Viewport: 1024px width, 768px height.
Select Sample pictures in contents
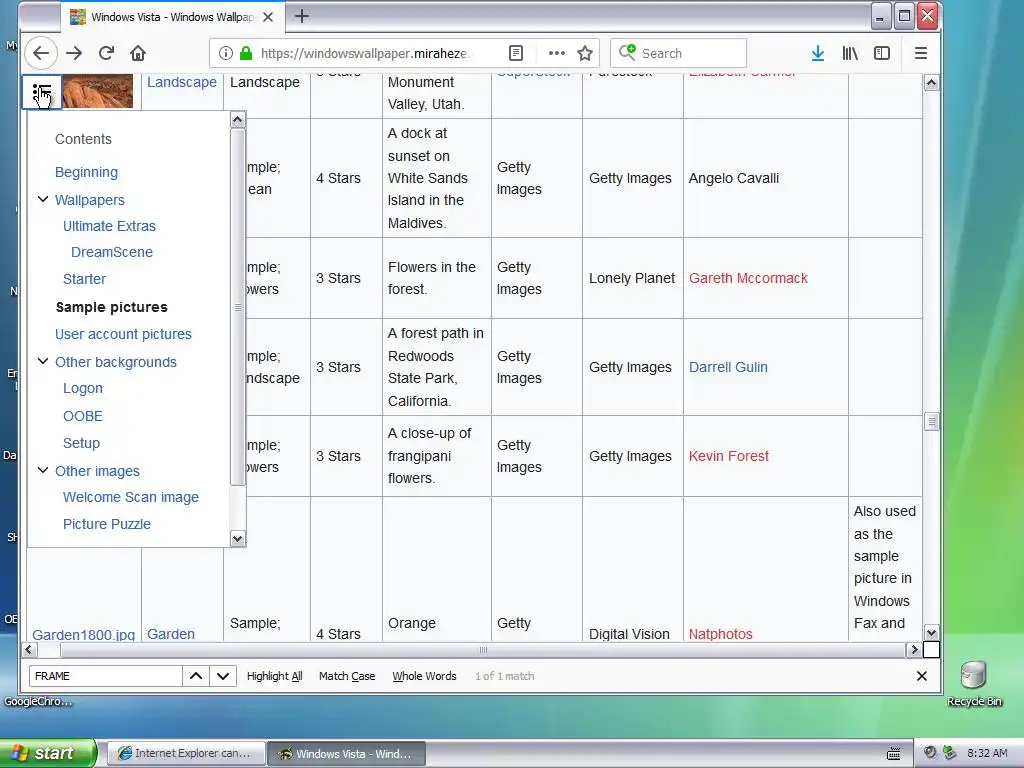[112, 307]
